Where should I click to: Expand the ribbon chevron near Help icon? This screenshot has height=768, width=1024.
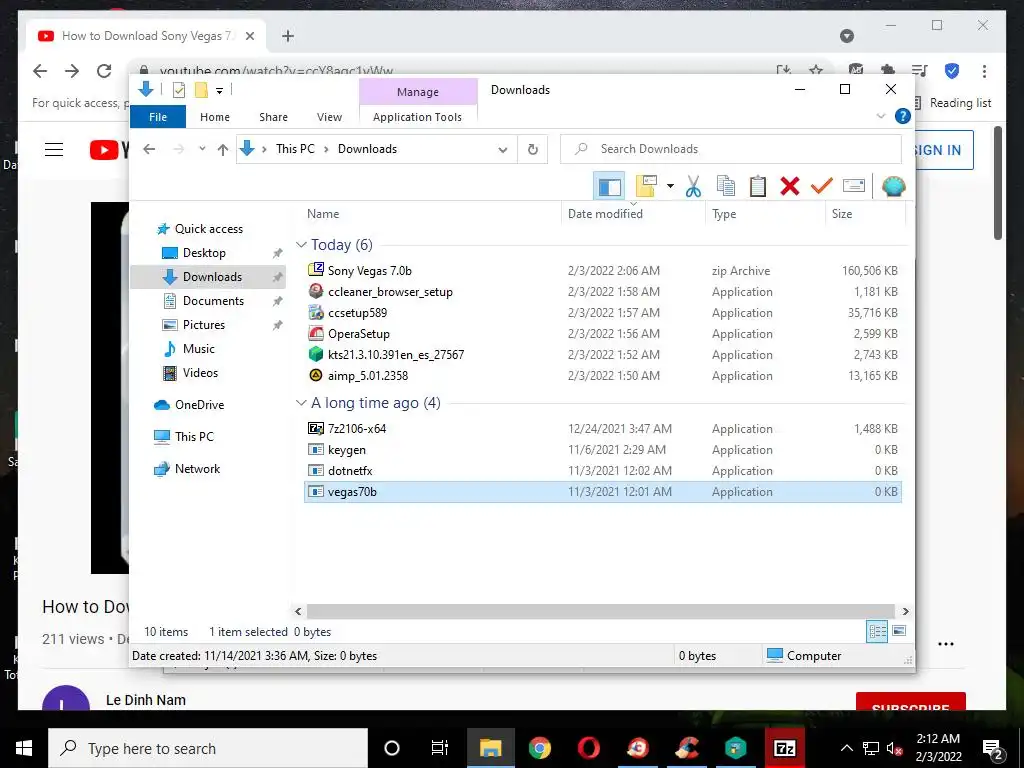pyautogui.click(x=880, y=116)
